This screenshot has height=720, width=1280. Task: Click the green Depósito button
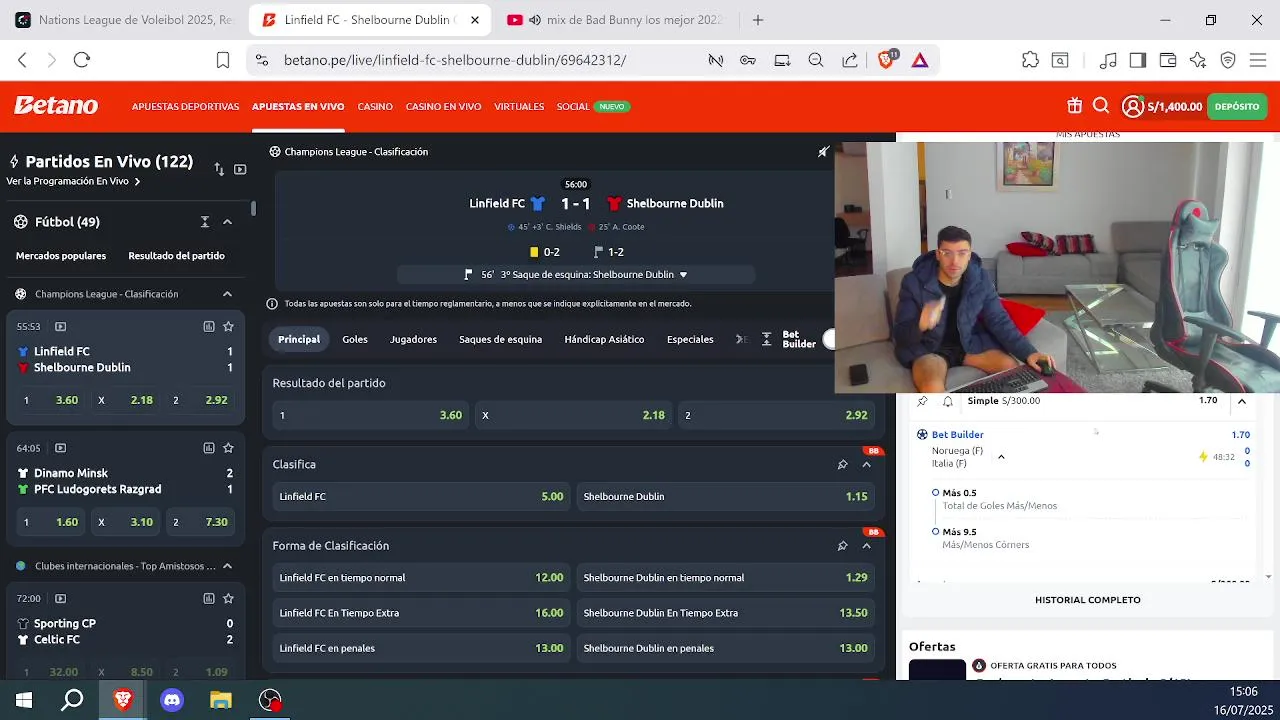(x=1237, y=106)
